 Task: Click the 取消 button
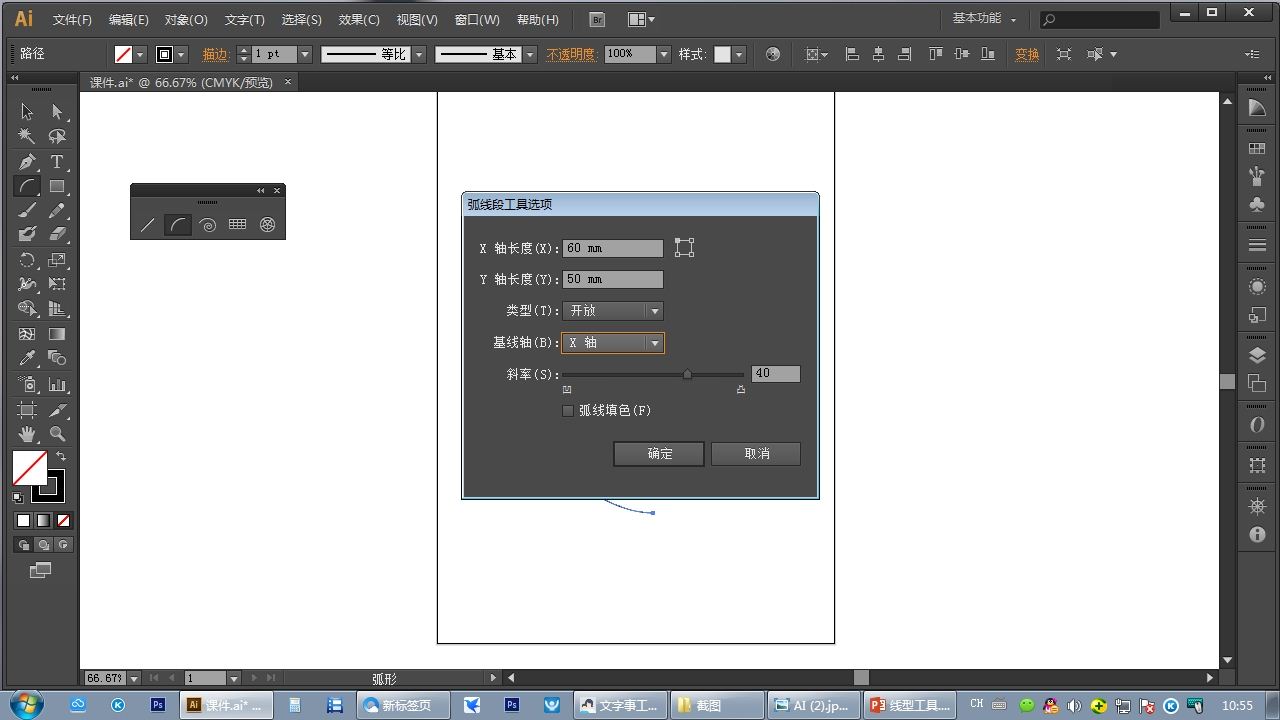756,454
